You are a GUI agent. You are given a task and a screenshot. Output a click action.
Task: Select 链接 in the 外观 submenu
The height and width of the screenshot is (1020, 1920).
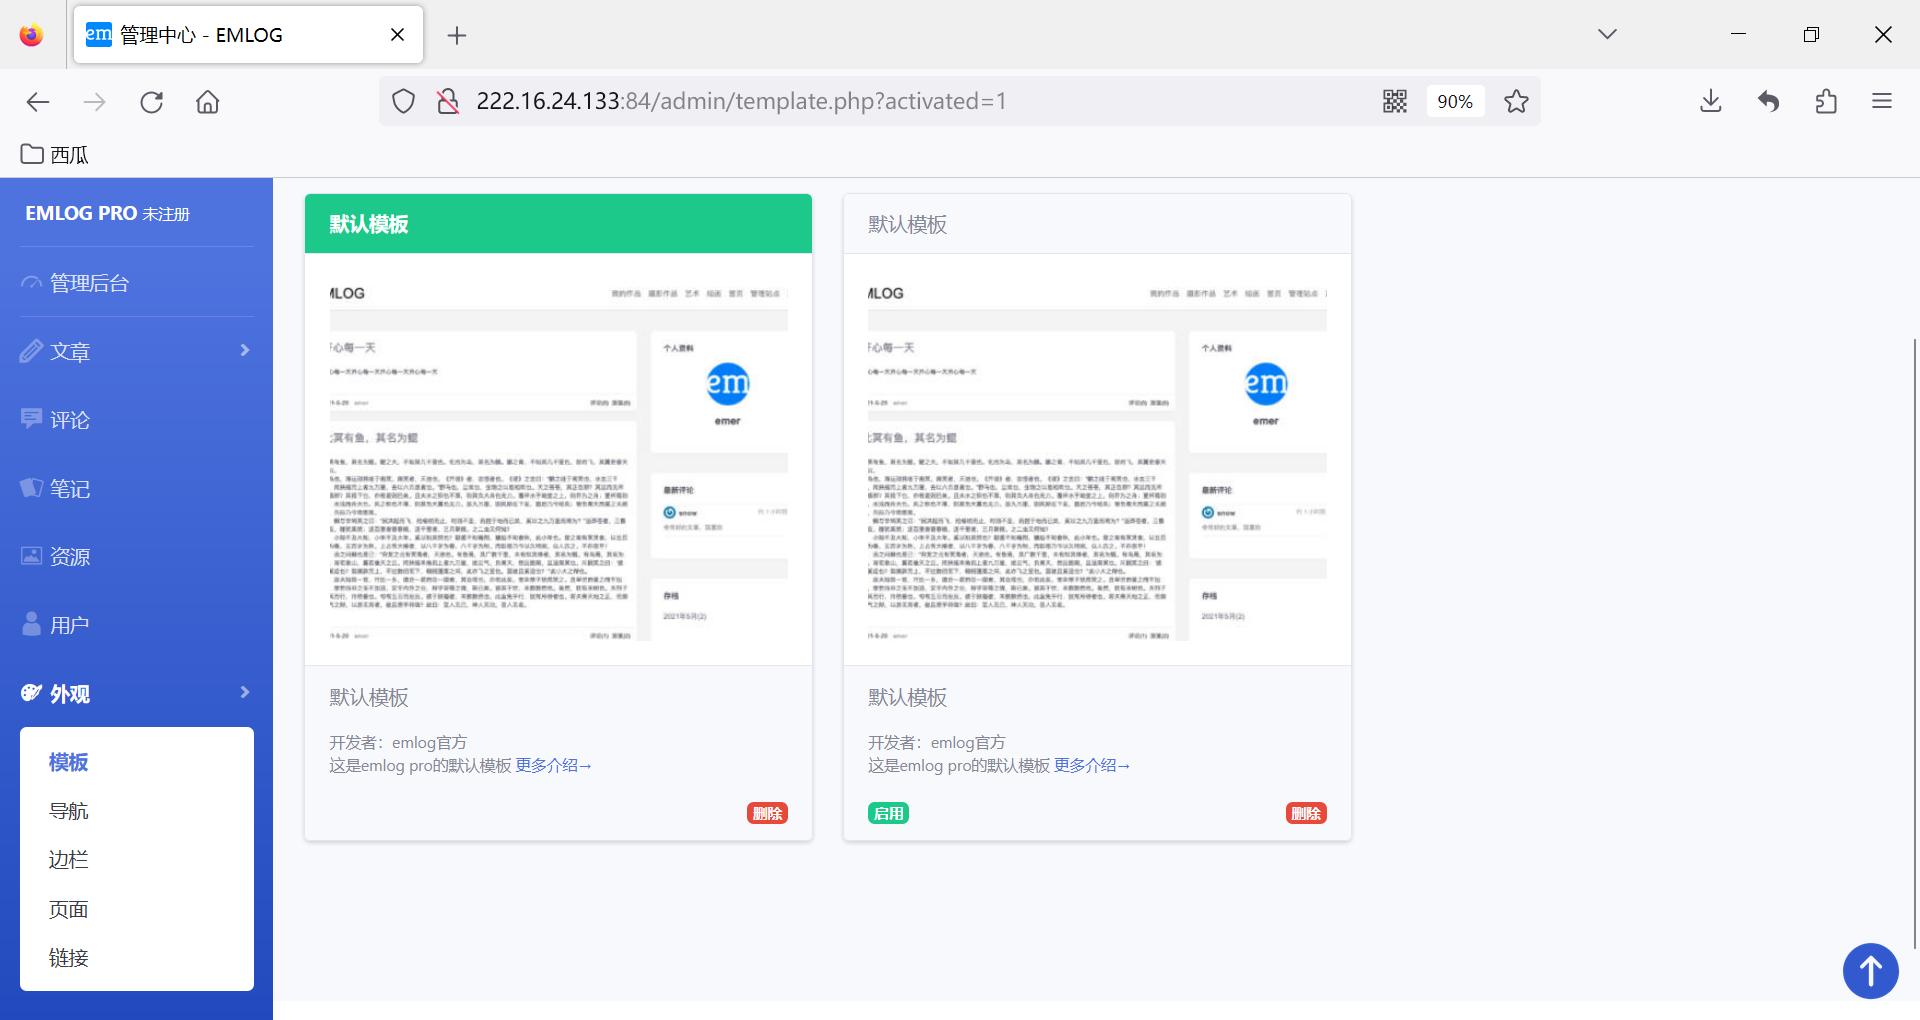tap(68, 958)
